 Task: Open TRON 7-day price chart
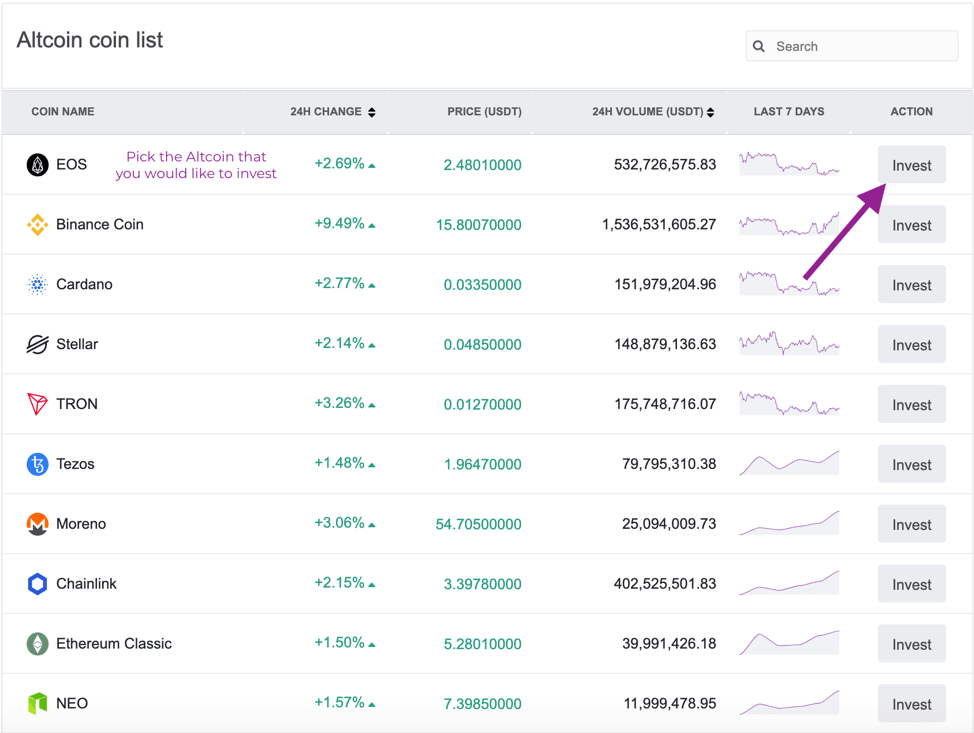(x=789, y=403)
